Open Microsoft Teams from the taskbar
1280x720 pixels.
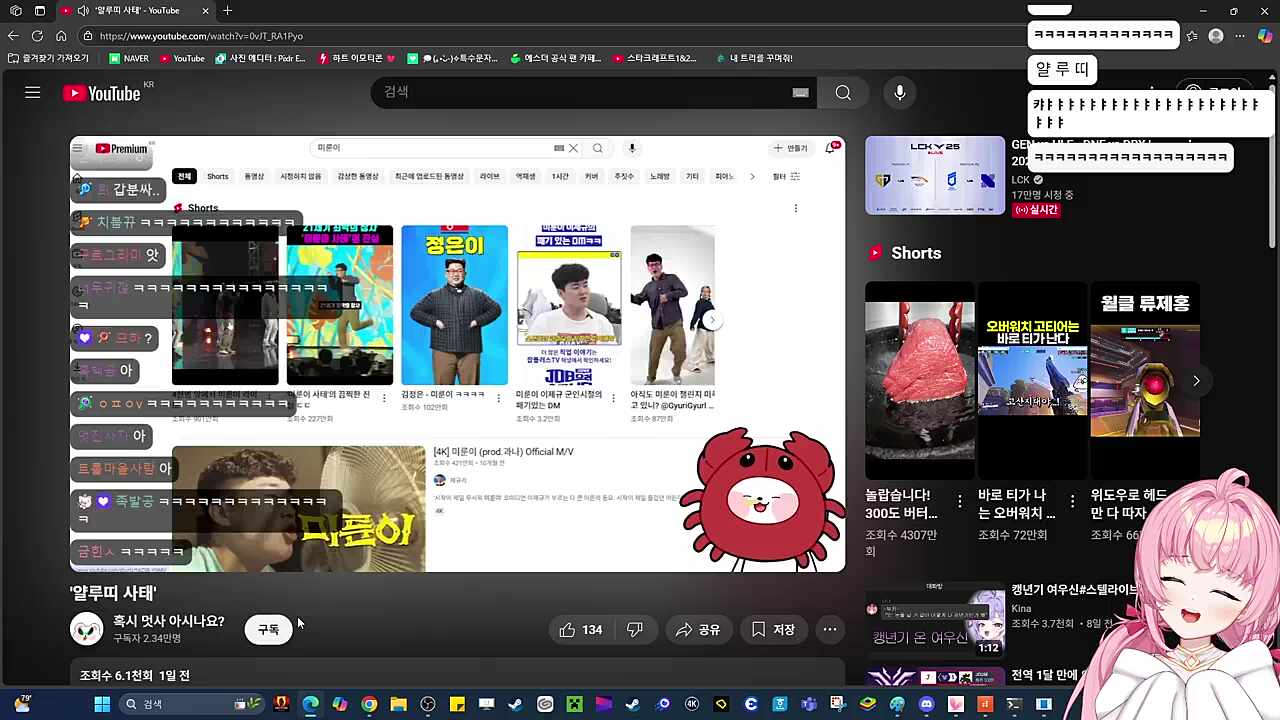pyautogui.click(x=809, y=704)
